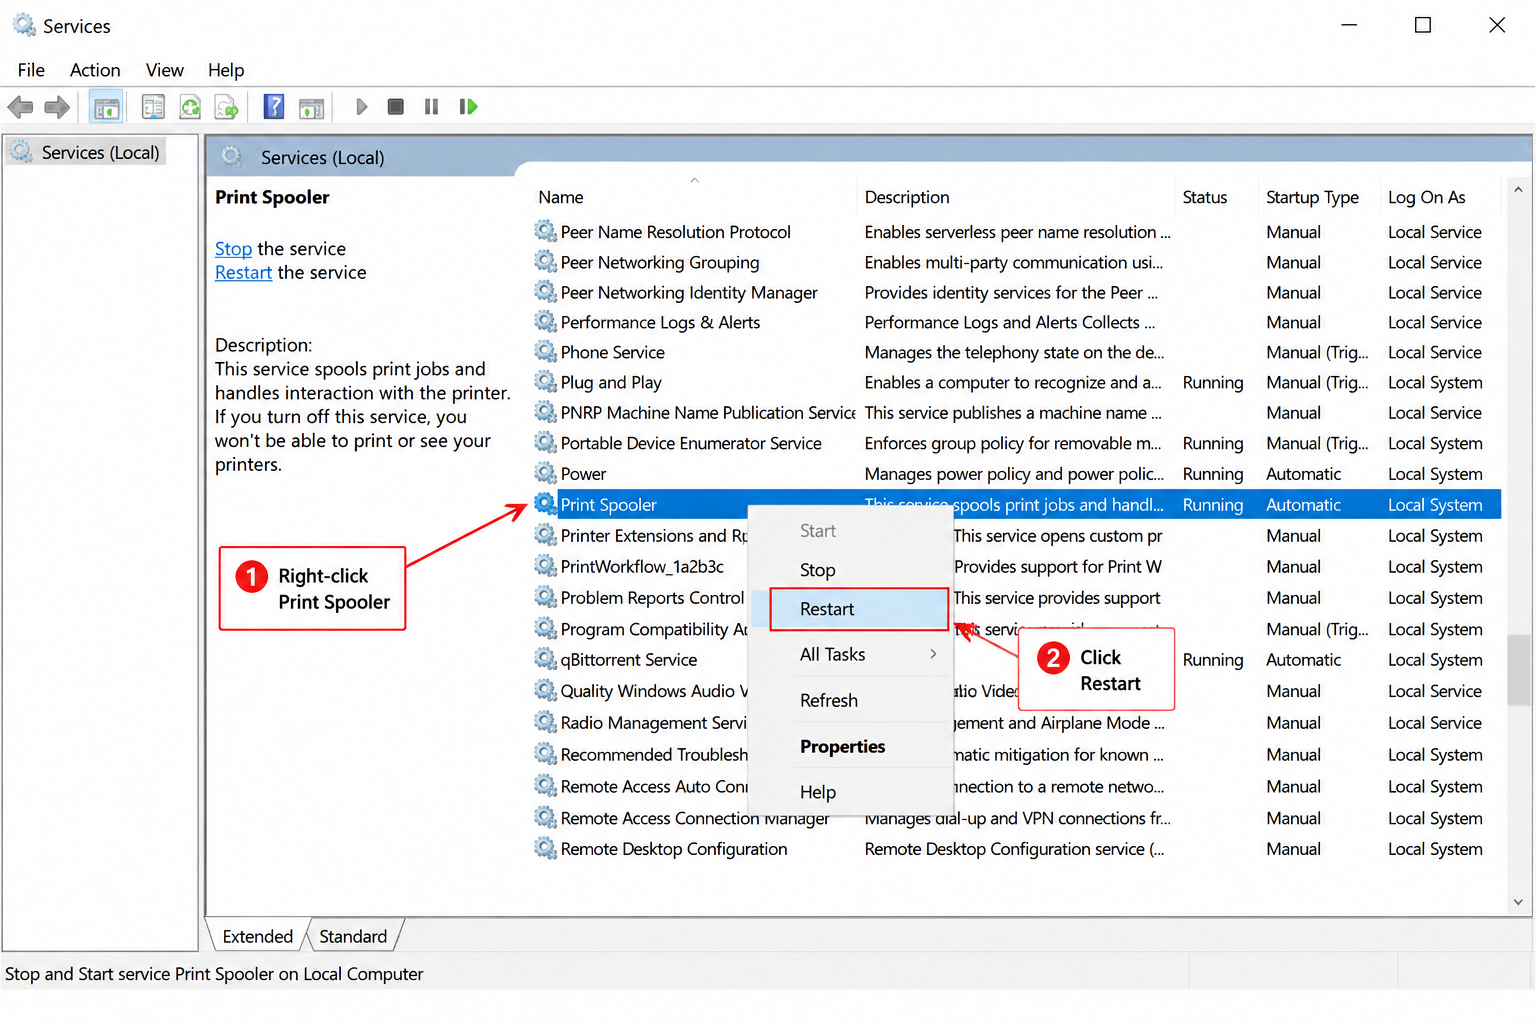This screenshot has width=1536, height=1024.
Task: Select the Program Compatibility Assistant row
Action: 1016,629
